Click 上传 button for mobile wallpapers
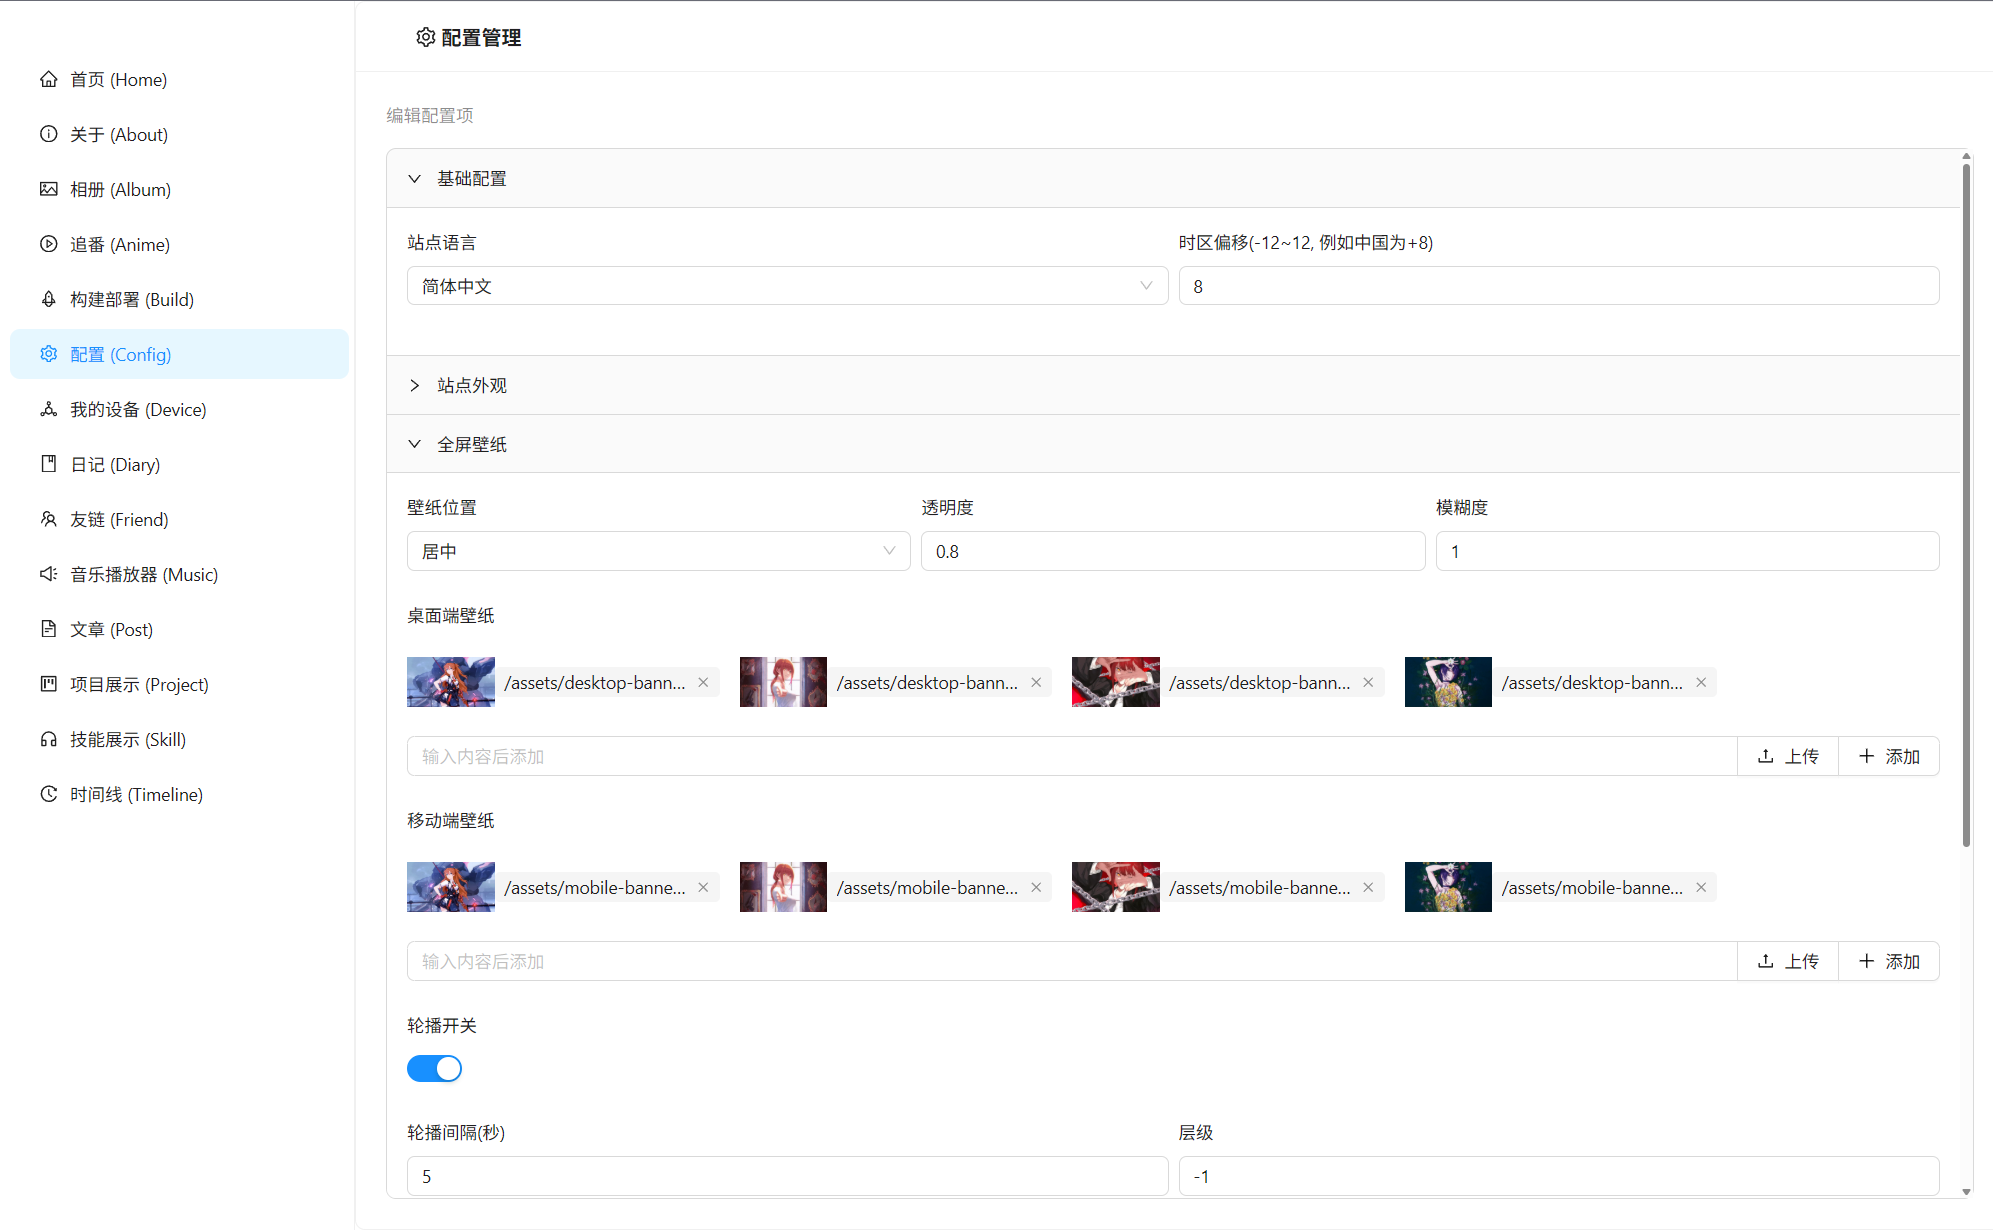This screenshot has width=1993, height=1230. (1788, 961)
